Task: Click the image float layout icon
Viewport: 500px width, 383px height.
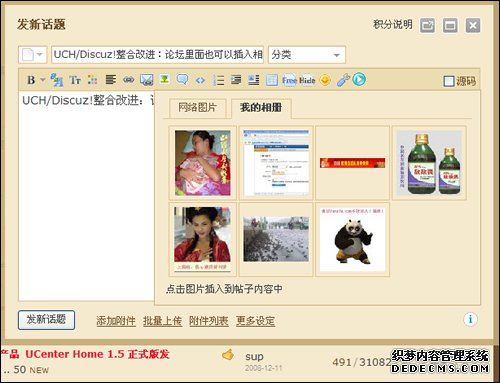Action: pyautogui.click(x=254, y=80)
